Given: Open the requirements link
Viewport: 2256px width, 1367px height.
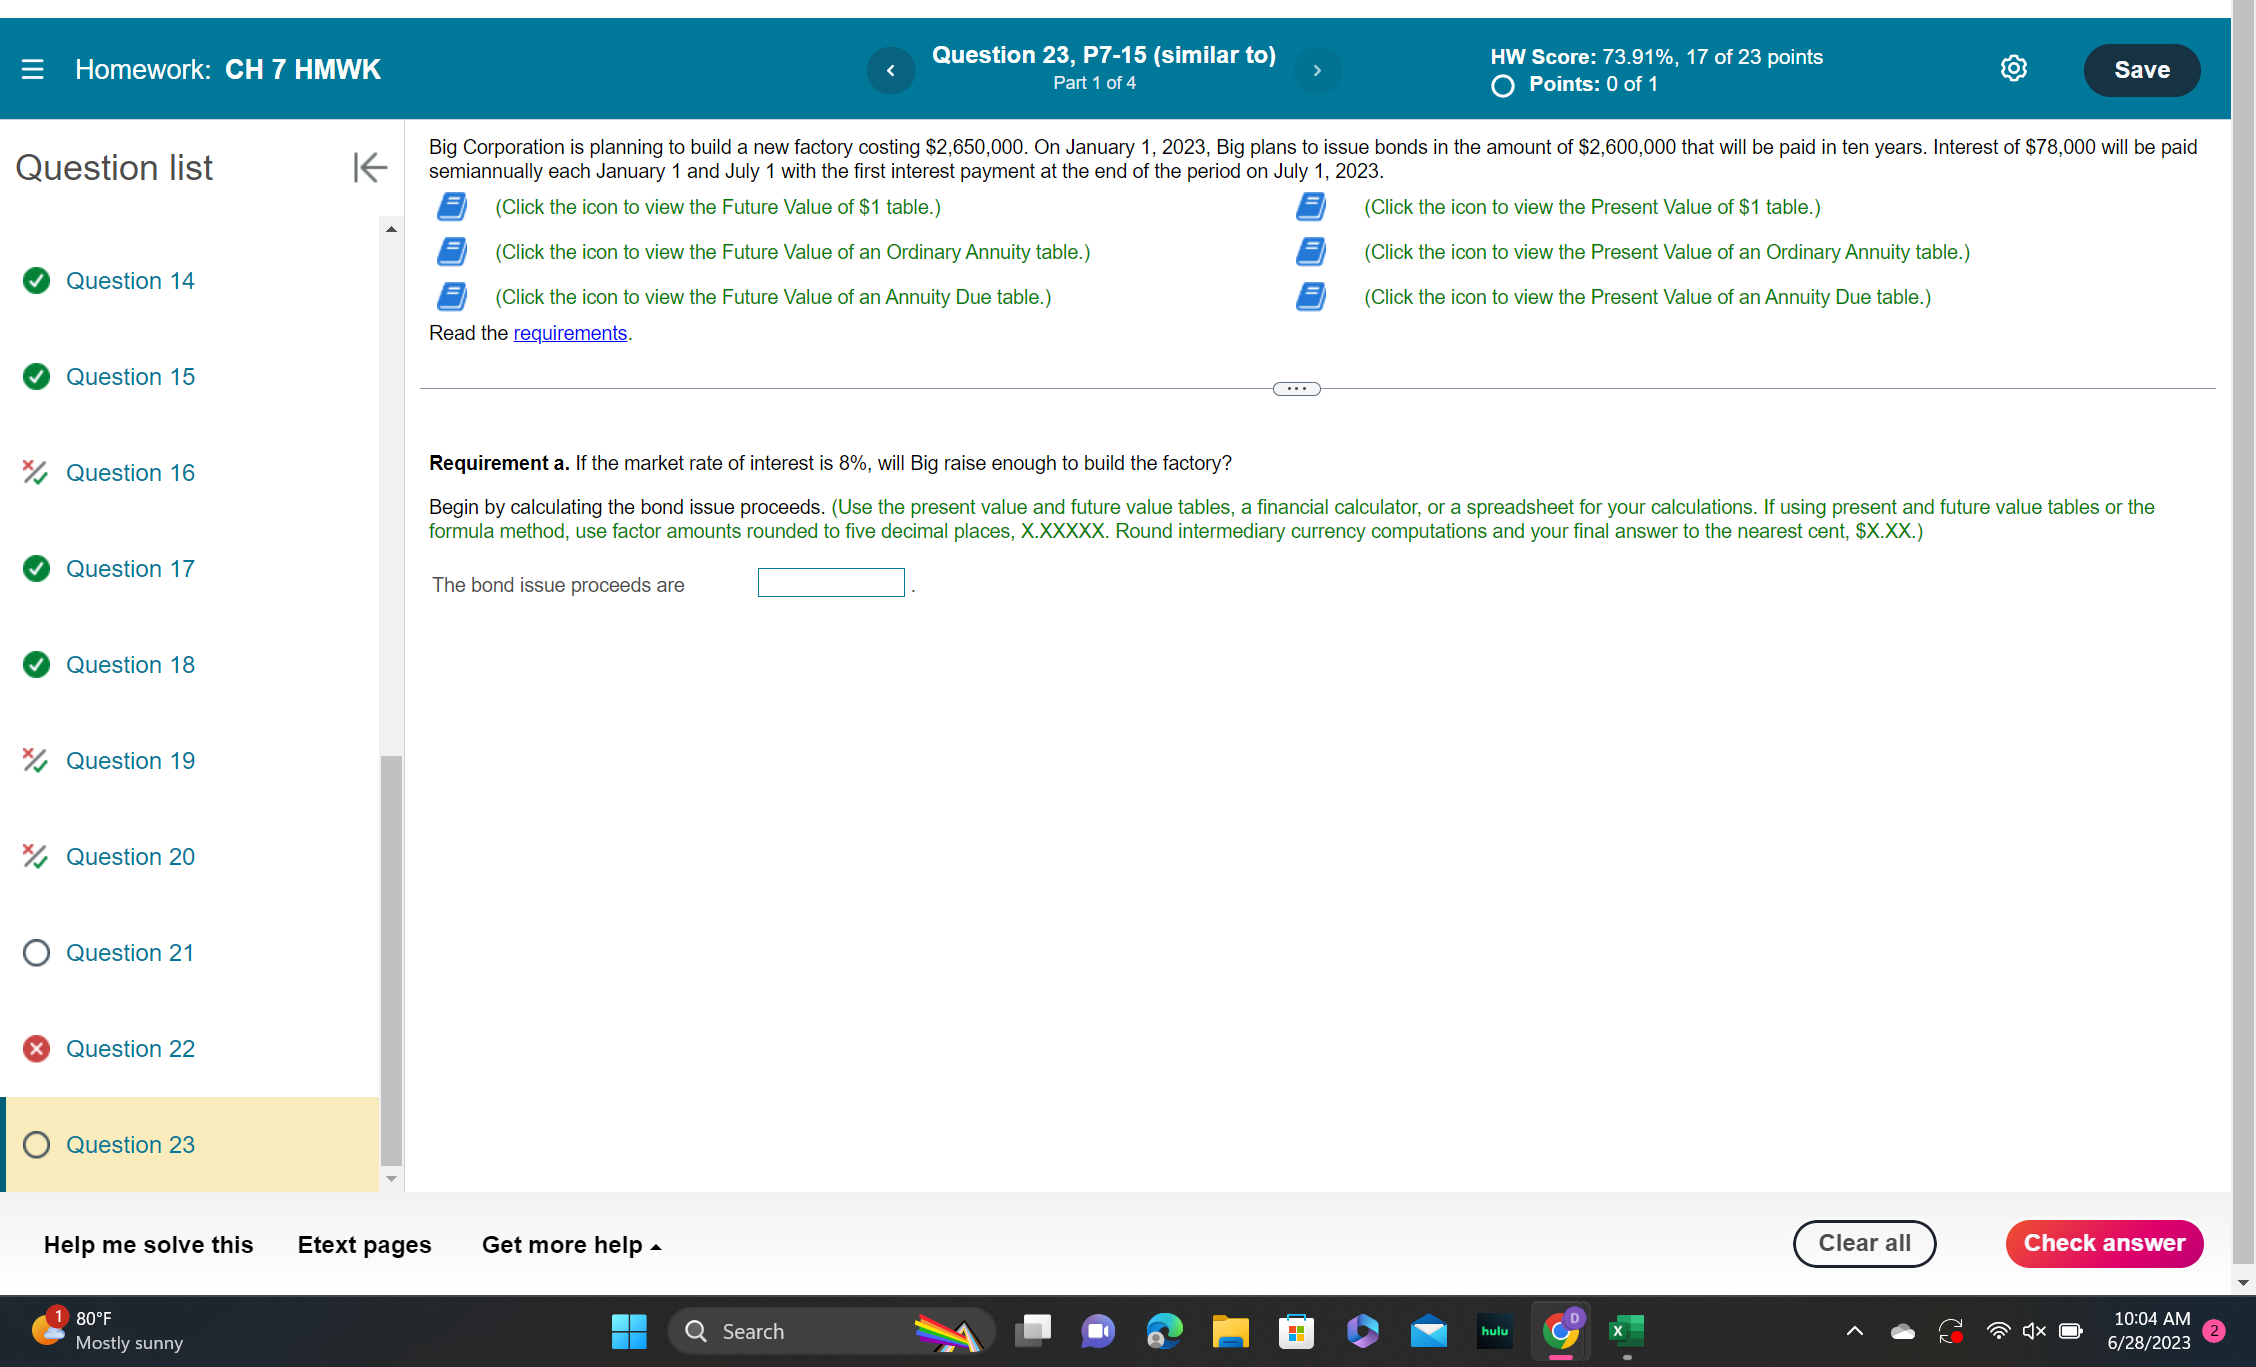Looking at the screenshot, I should [570, 333].
